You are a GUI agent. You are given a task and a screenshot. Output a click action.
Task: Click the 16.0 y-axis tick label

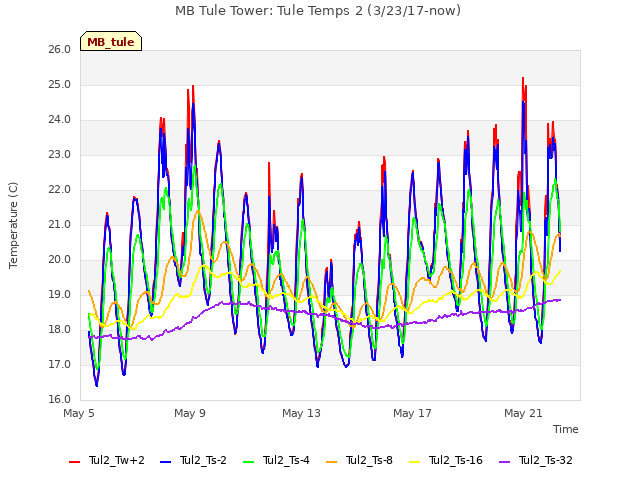coord(60,400)
